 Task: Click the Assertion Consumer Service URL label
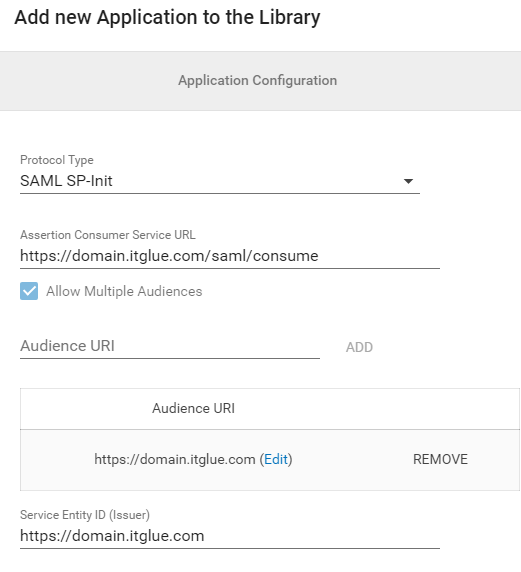pyautogui.click(x=108, y=235)
